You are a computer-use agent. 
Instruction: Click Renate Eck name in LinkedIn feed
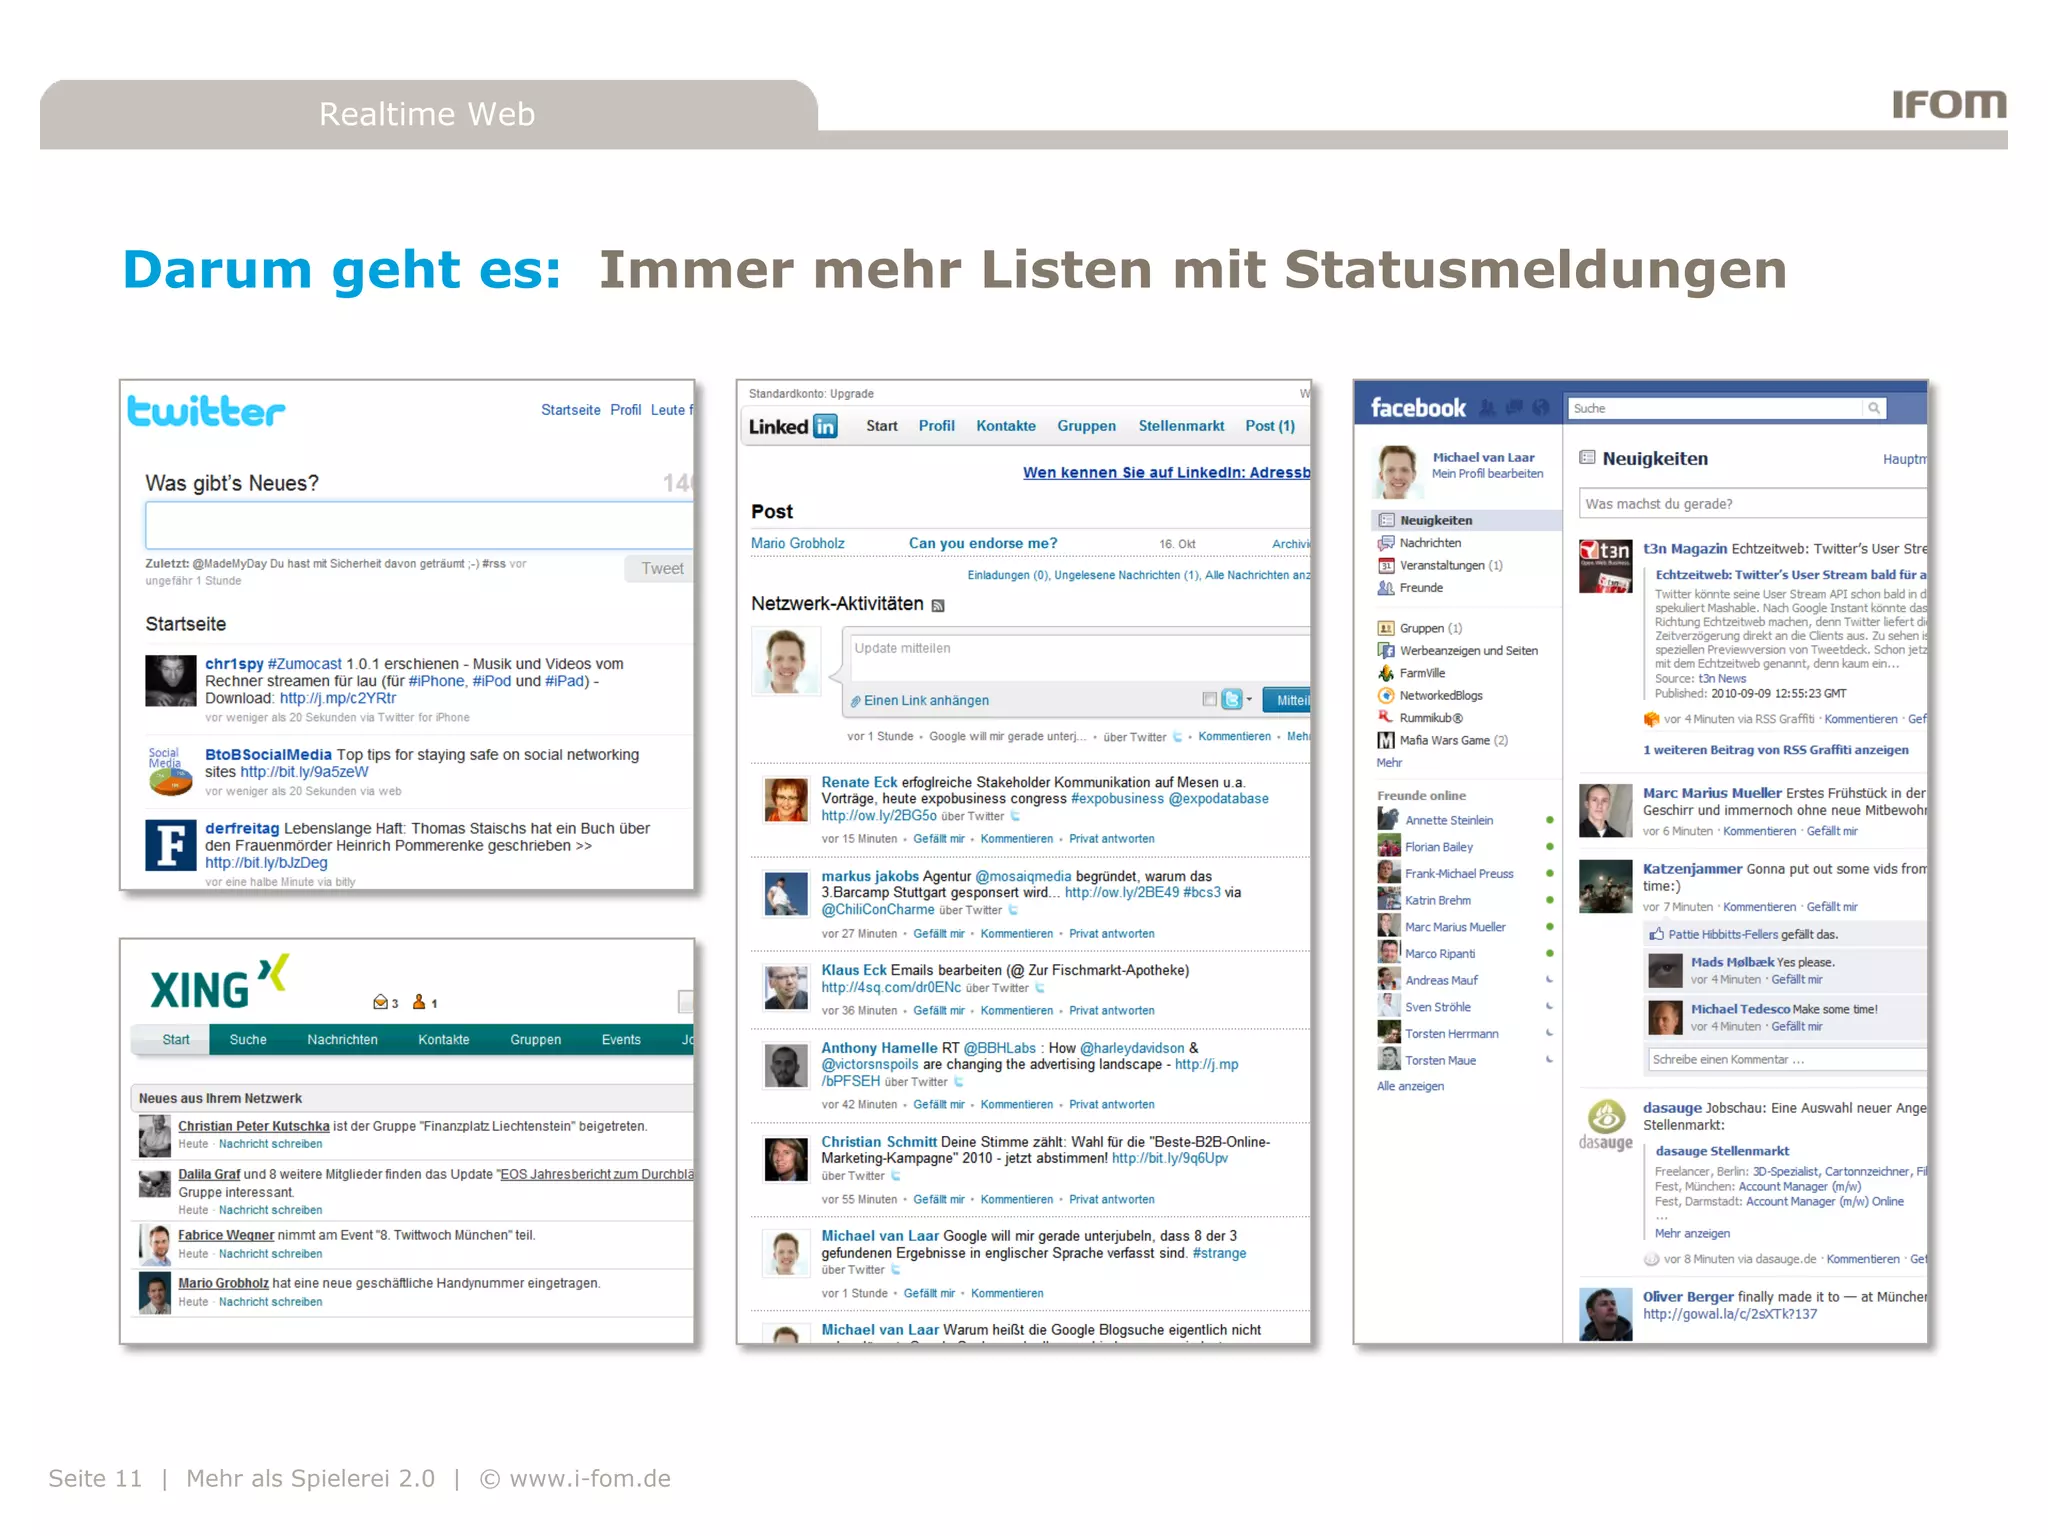pos(859,783)
